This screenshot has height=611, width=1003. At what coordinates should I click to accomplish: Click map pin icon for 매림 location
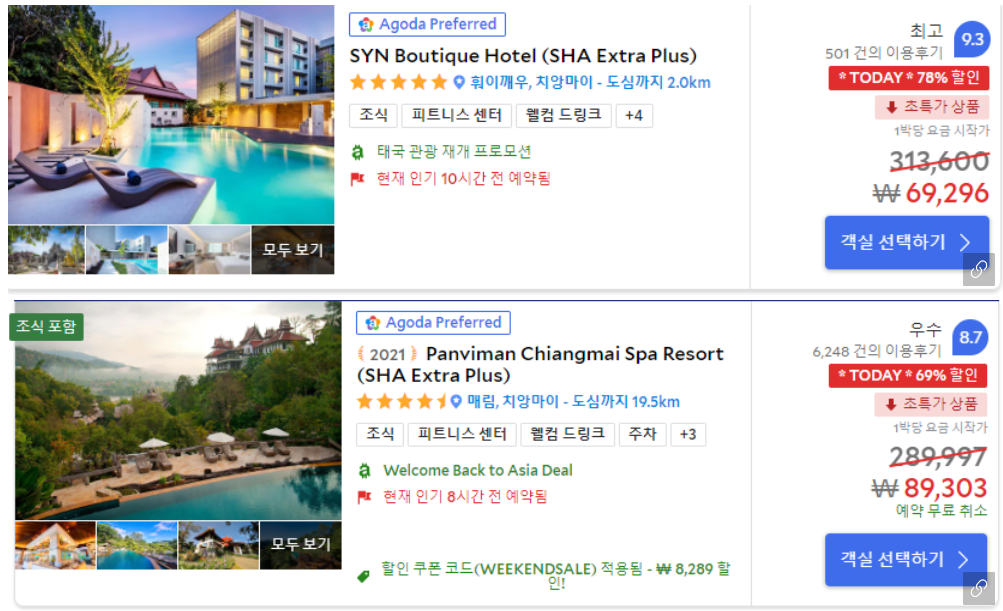(456, 402)
